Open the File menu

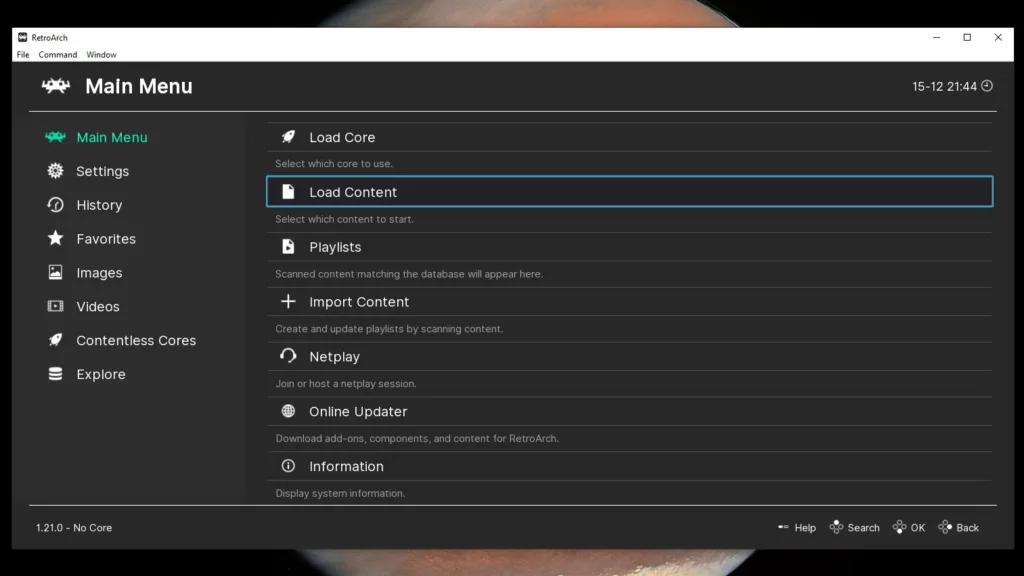pyautogui.click(x=23, y=55)
